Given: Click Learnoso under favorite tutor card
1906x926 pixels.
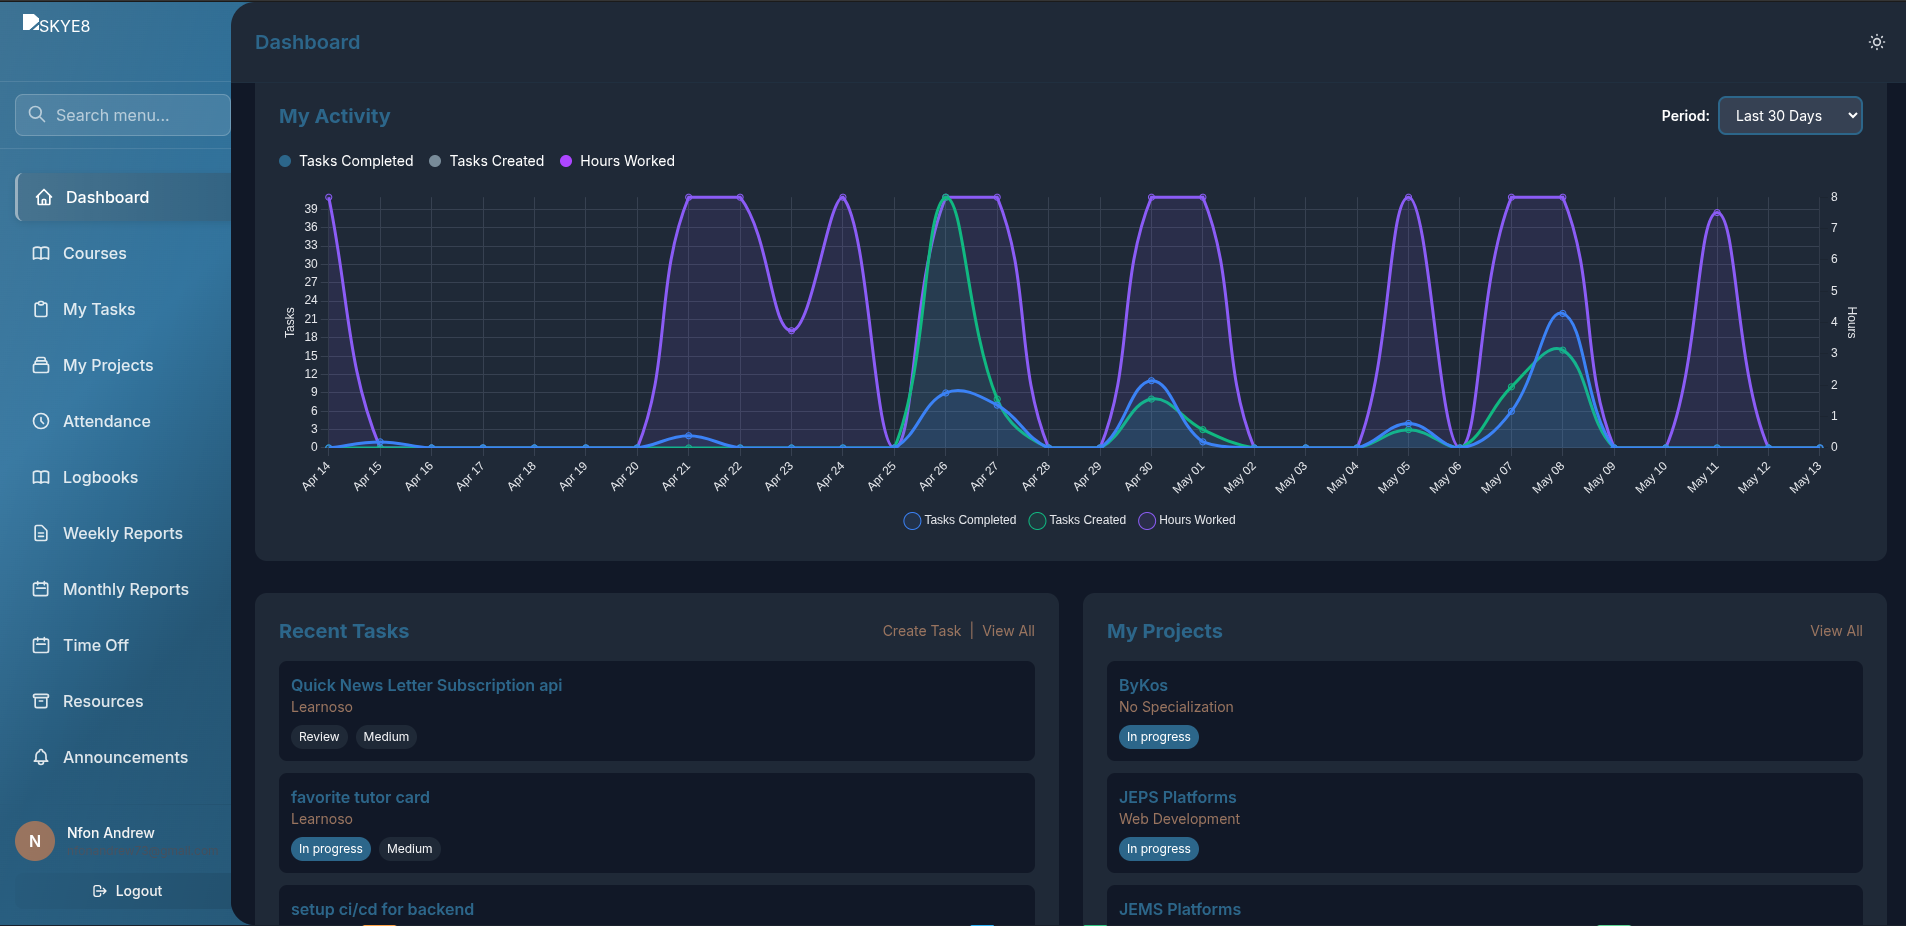Looking at the screenshot, I should pyautogui.click(x=322, y=819).
